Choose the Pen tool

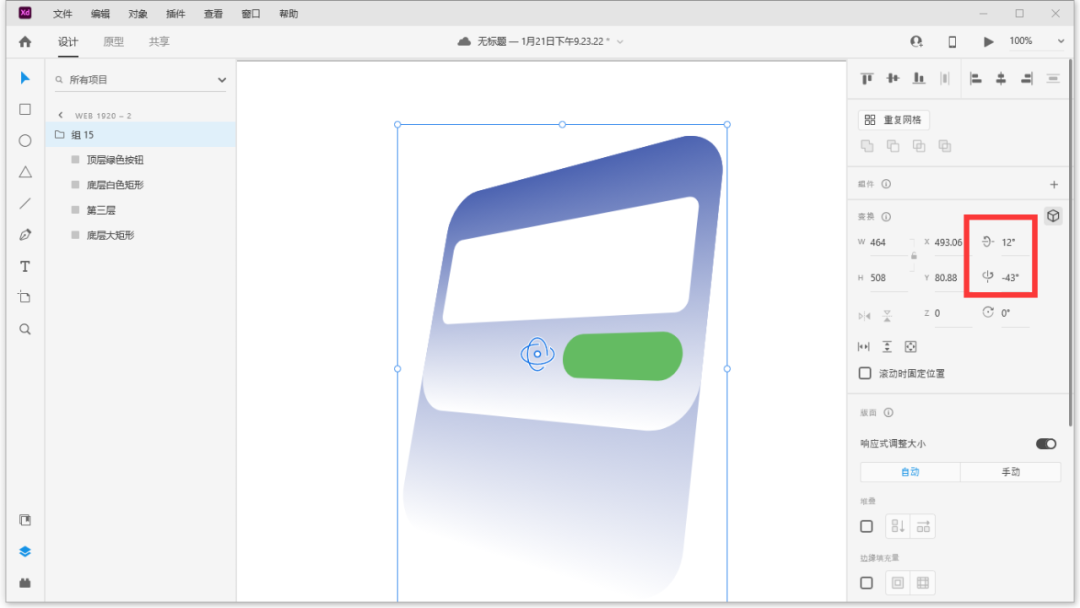25,235
